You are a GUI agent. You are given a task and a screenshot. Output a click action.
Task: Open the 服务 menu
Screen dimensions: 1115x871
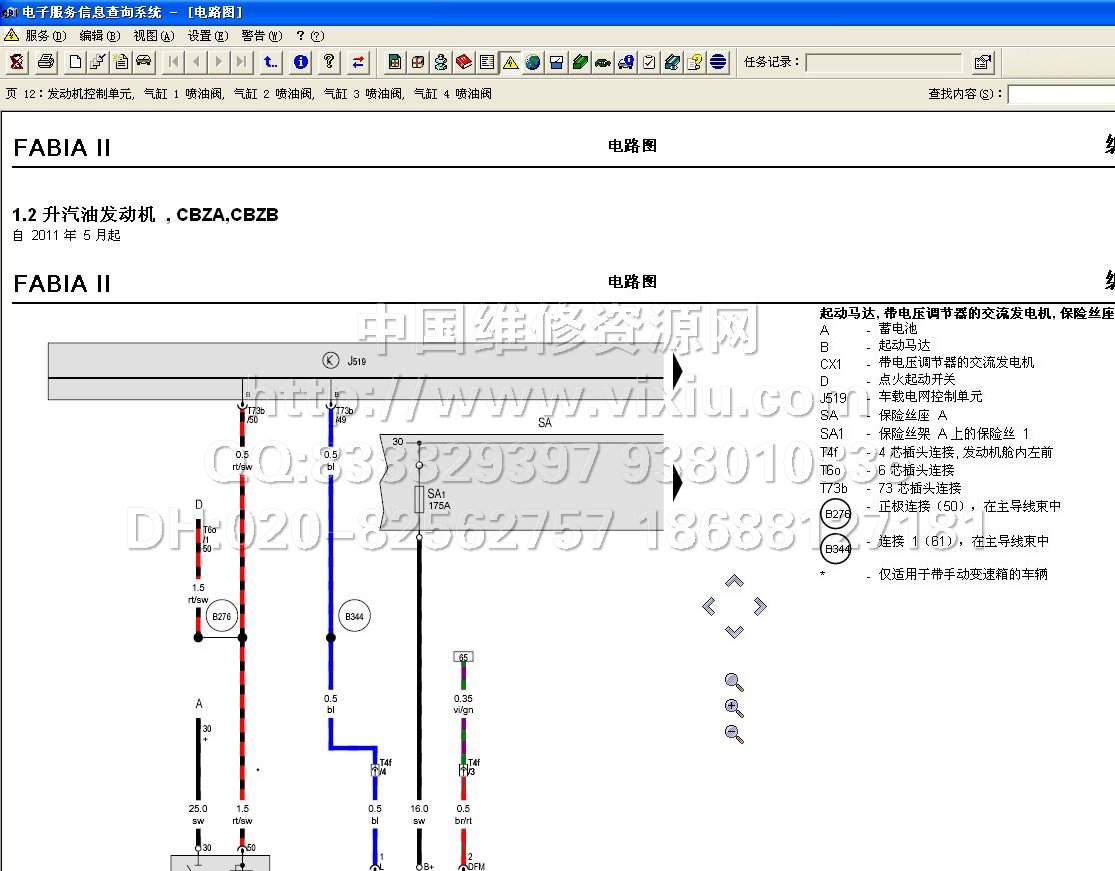point(44,35)
